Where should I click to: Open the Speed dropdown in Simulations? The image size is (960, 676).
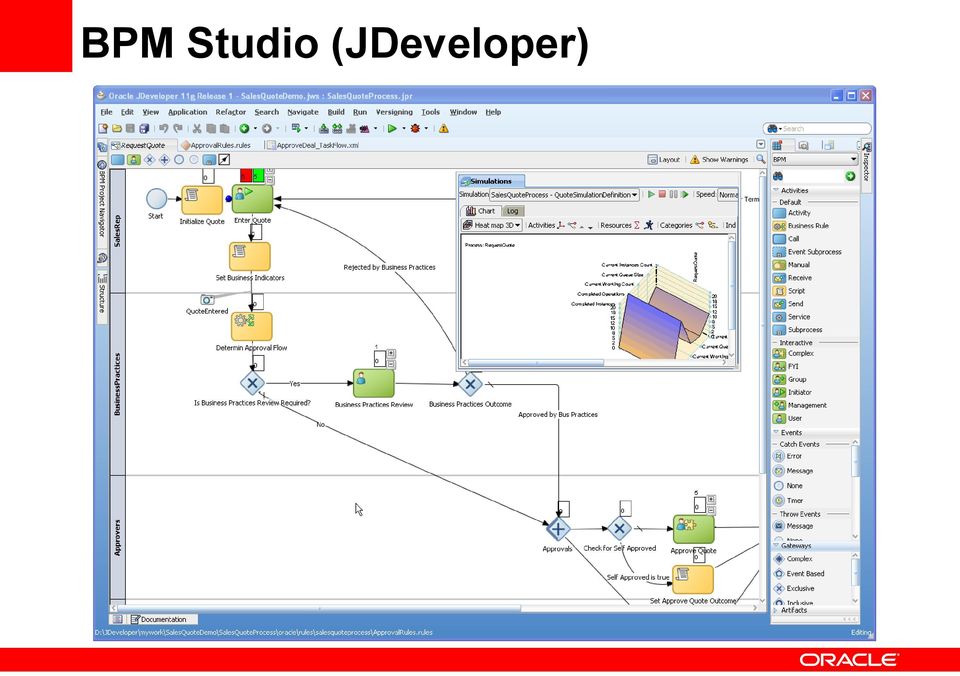(728, 195)
